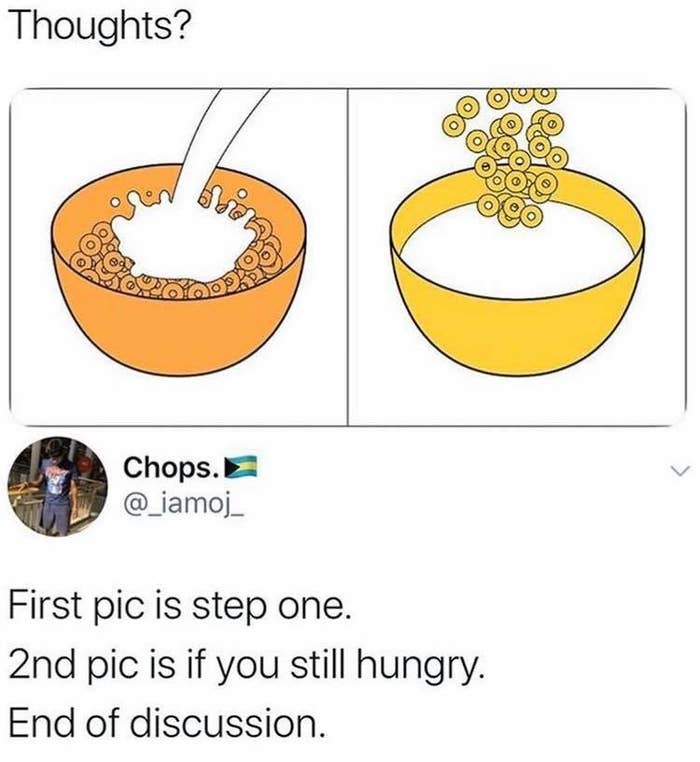This screenshot has height=762, width=700.
Task: Click the divider between the two images
Action: pos(348,257)
